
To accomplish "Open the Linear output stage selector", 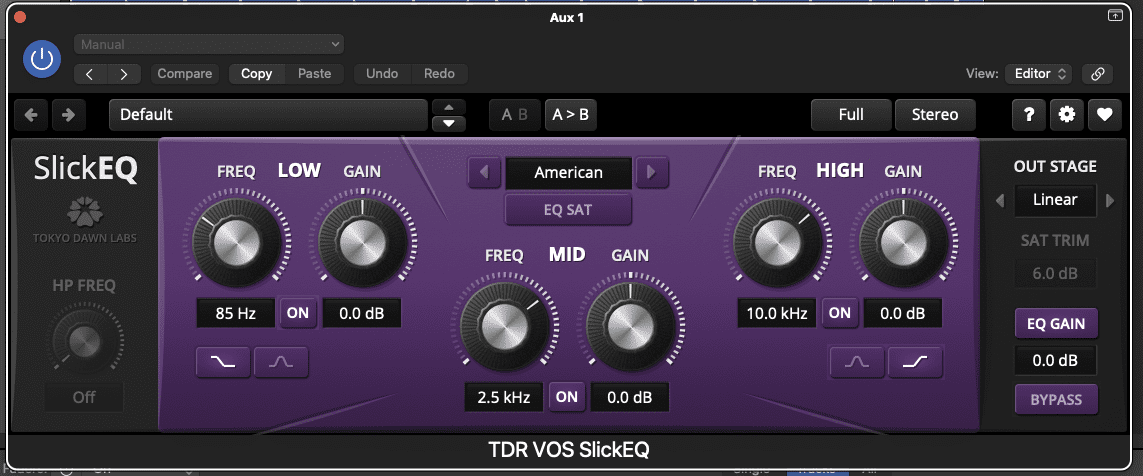I will pyautogui.click(x=1056, y=200).
